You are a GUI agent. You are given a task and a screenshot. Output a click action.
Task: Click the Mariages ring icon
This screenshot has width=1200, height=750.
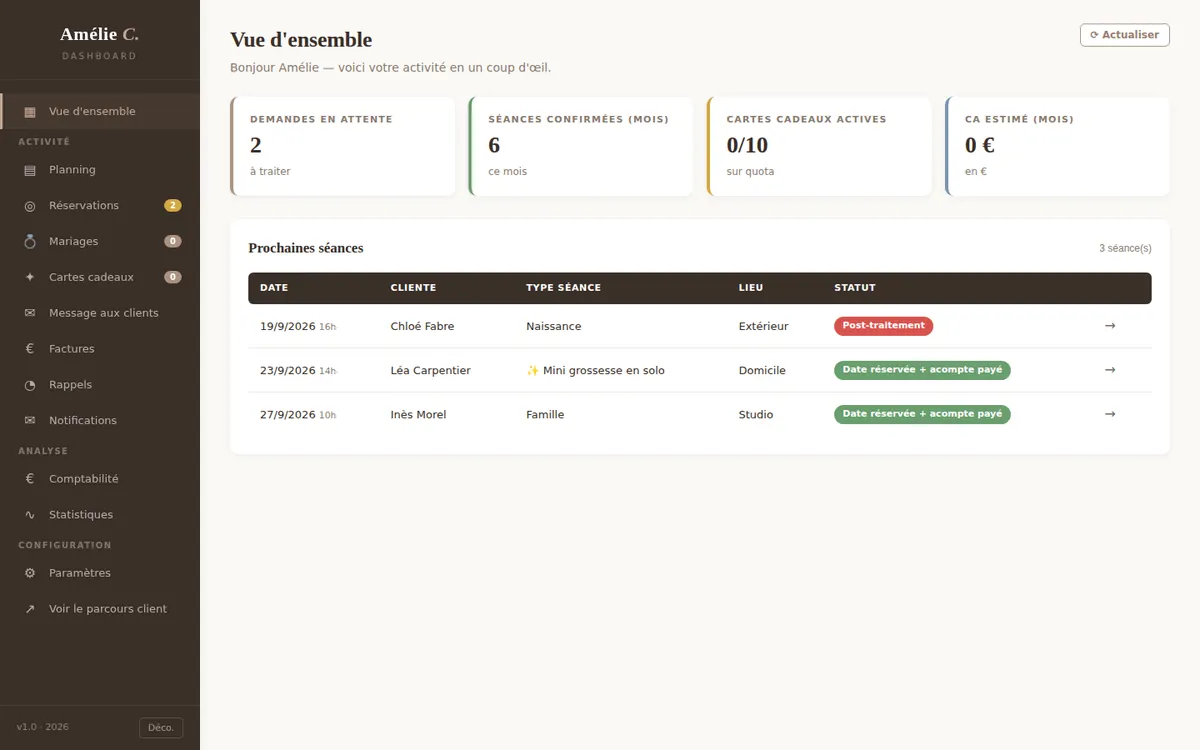pyautogui.click(x=30, y=242)
